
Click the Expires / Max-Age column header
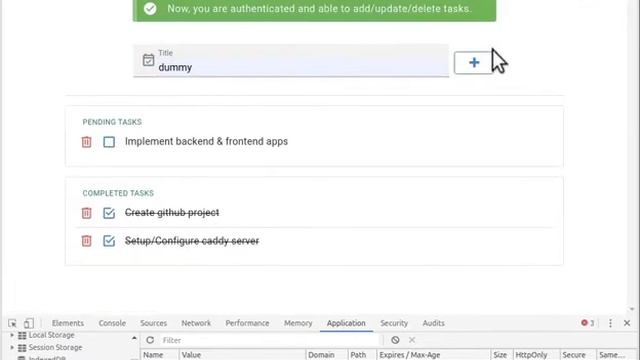pyautogui.click(x=433, y=355)
